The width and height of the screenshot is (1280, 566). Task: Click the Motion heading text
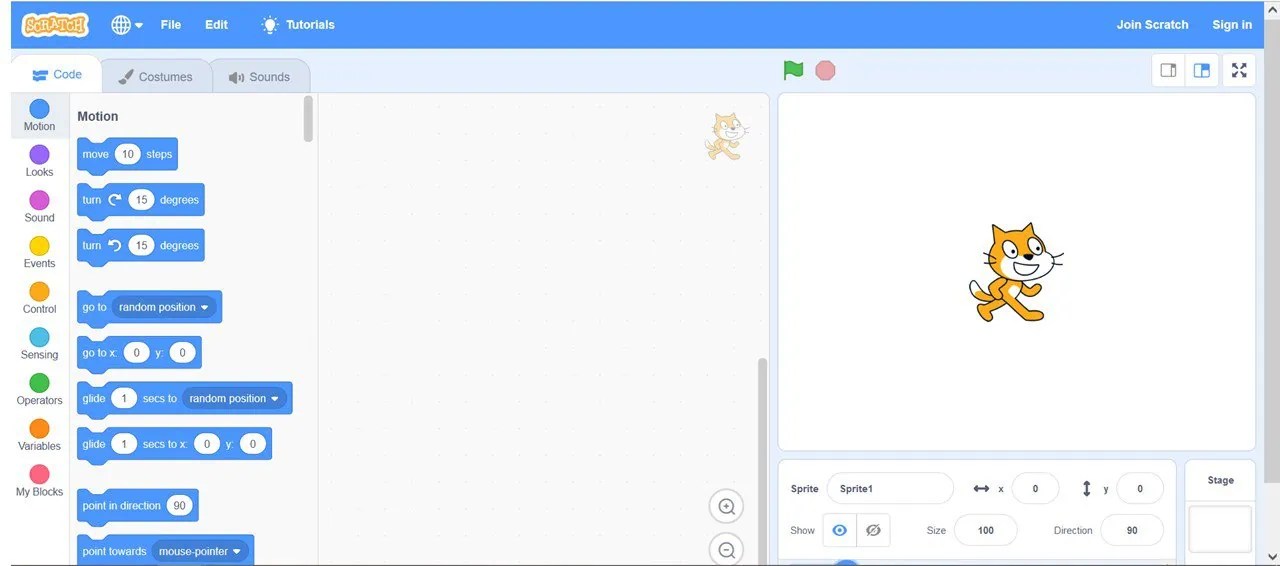pyautogui.click(x=98, y=117)
